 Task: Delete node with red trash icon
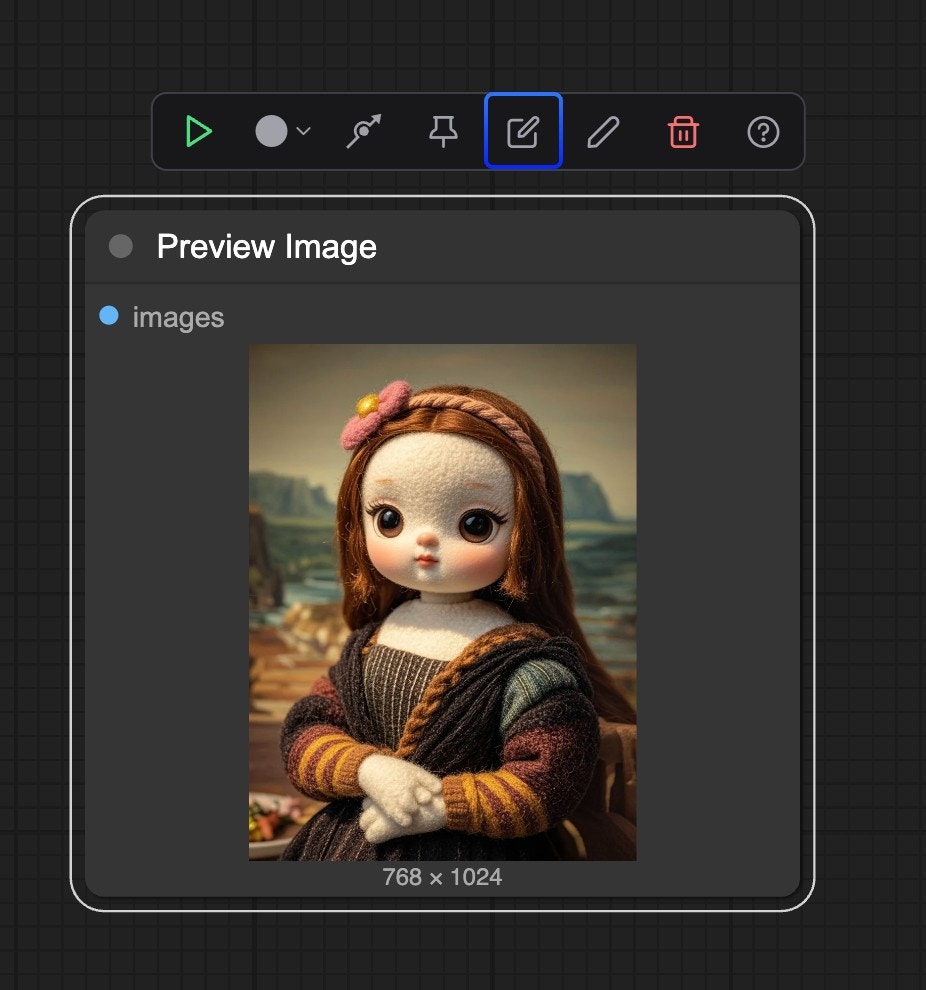(x=683, y=131)
